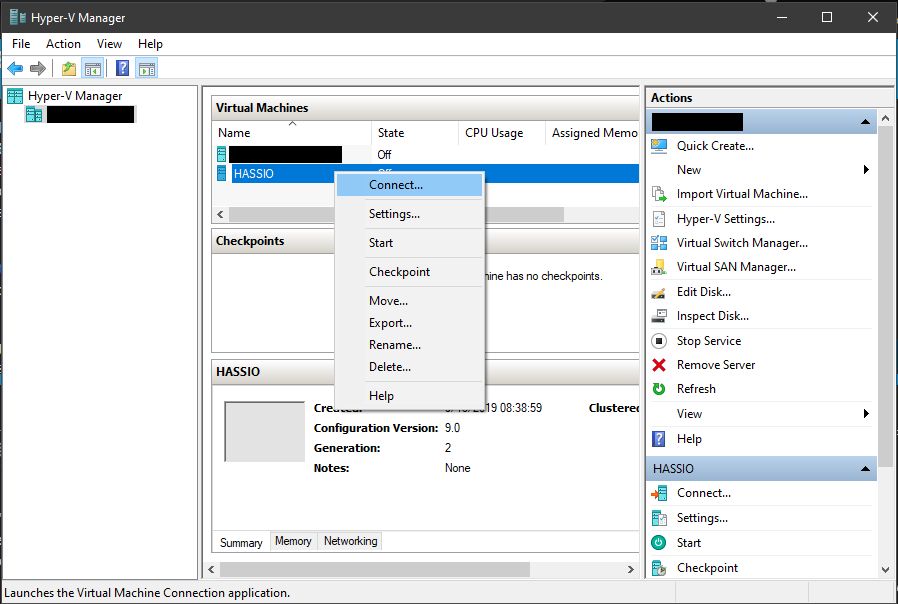Select Hyper-V Manager root tree node
898x604 pixels.
click(x=75, y=96)
